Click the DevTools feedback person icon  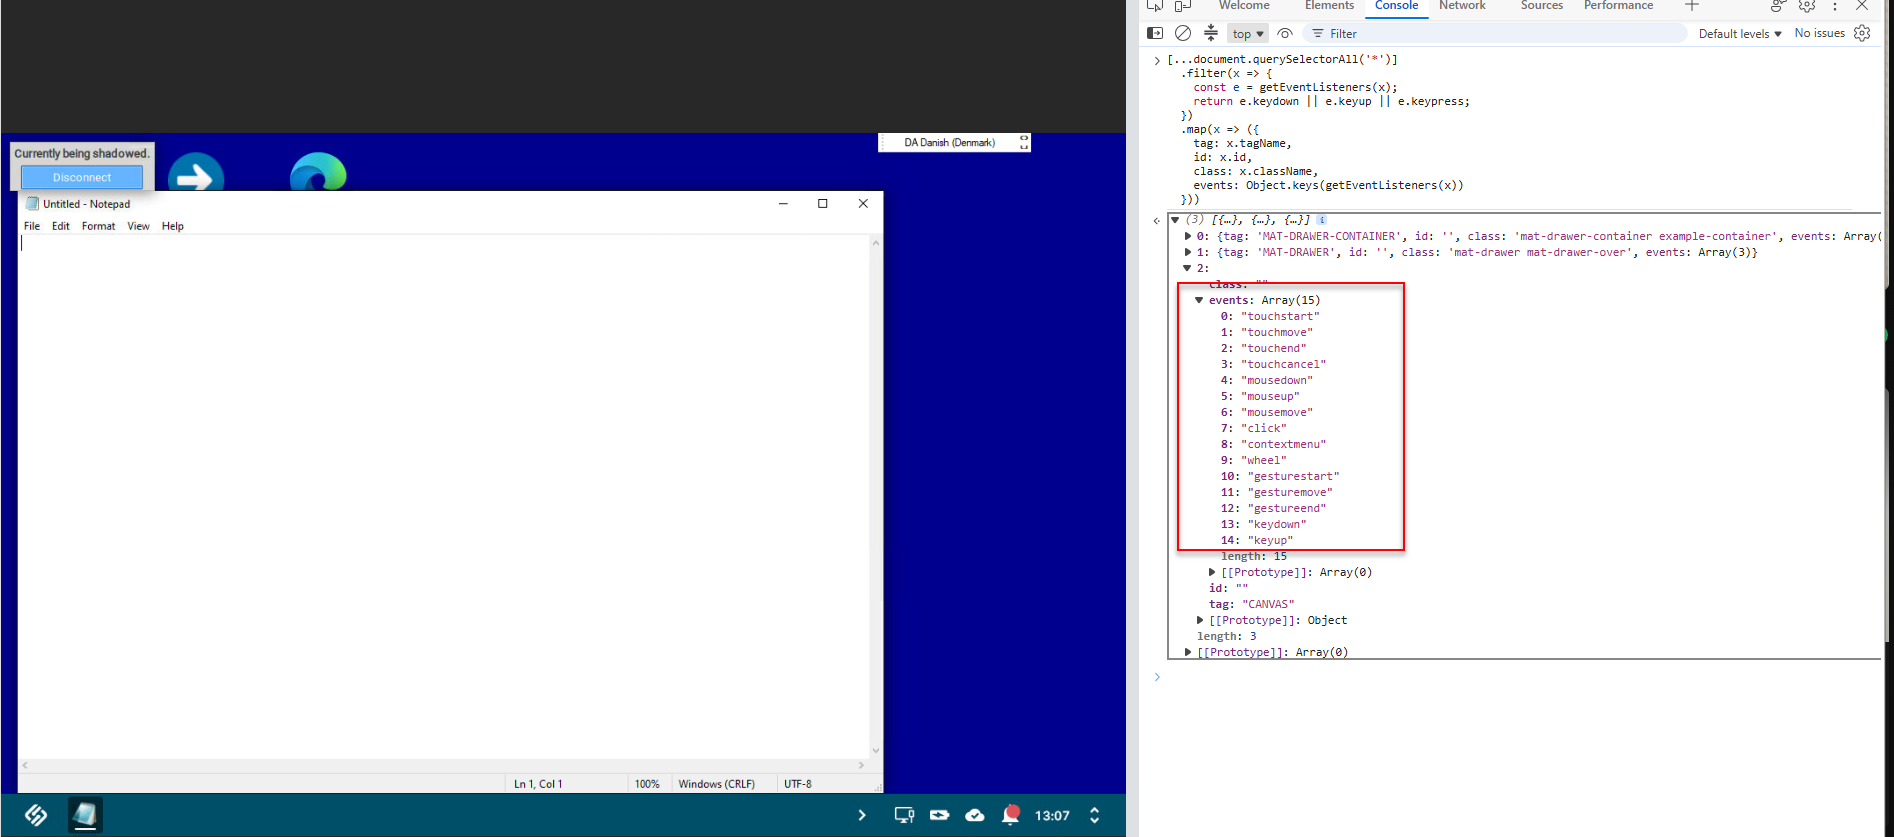tap(1778, 5)
